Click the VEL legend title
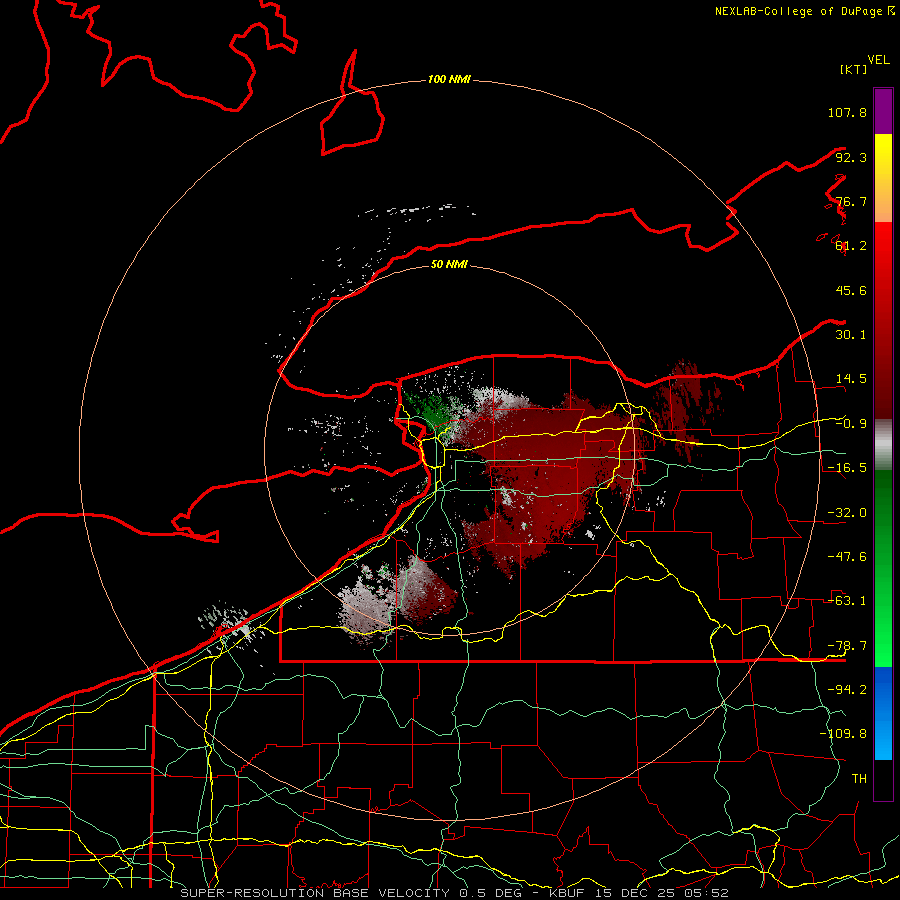Image resolution: width=900 pixels, height=900 pixels. point(878,60)
